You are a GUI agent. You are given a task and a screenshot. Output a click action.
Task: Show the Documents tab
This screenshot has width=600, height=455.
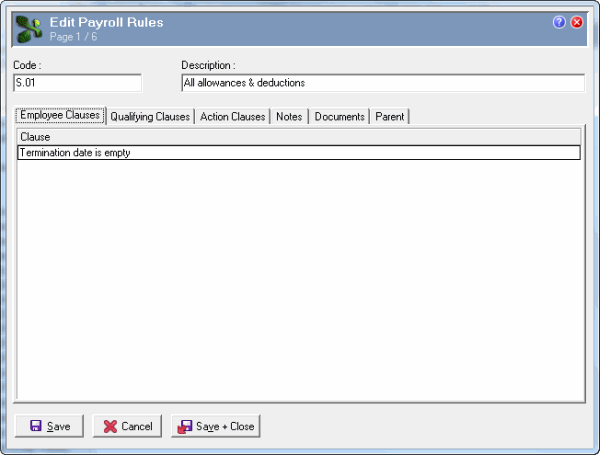click(x=339, y=117)
